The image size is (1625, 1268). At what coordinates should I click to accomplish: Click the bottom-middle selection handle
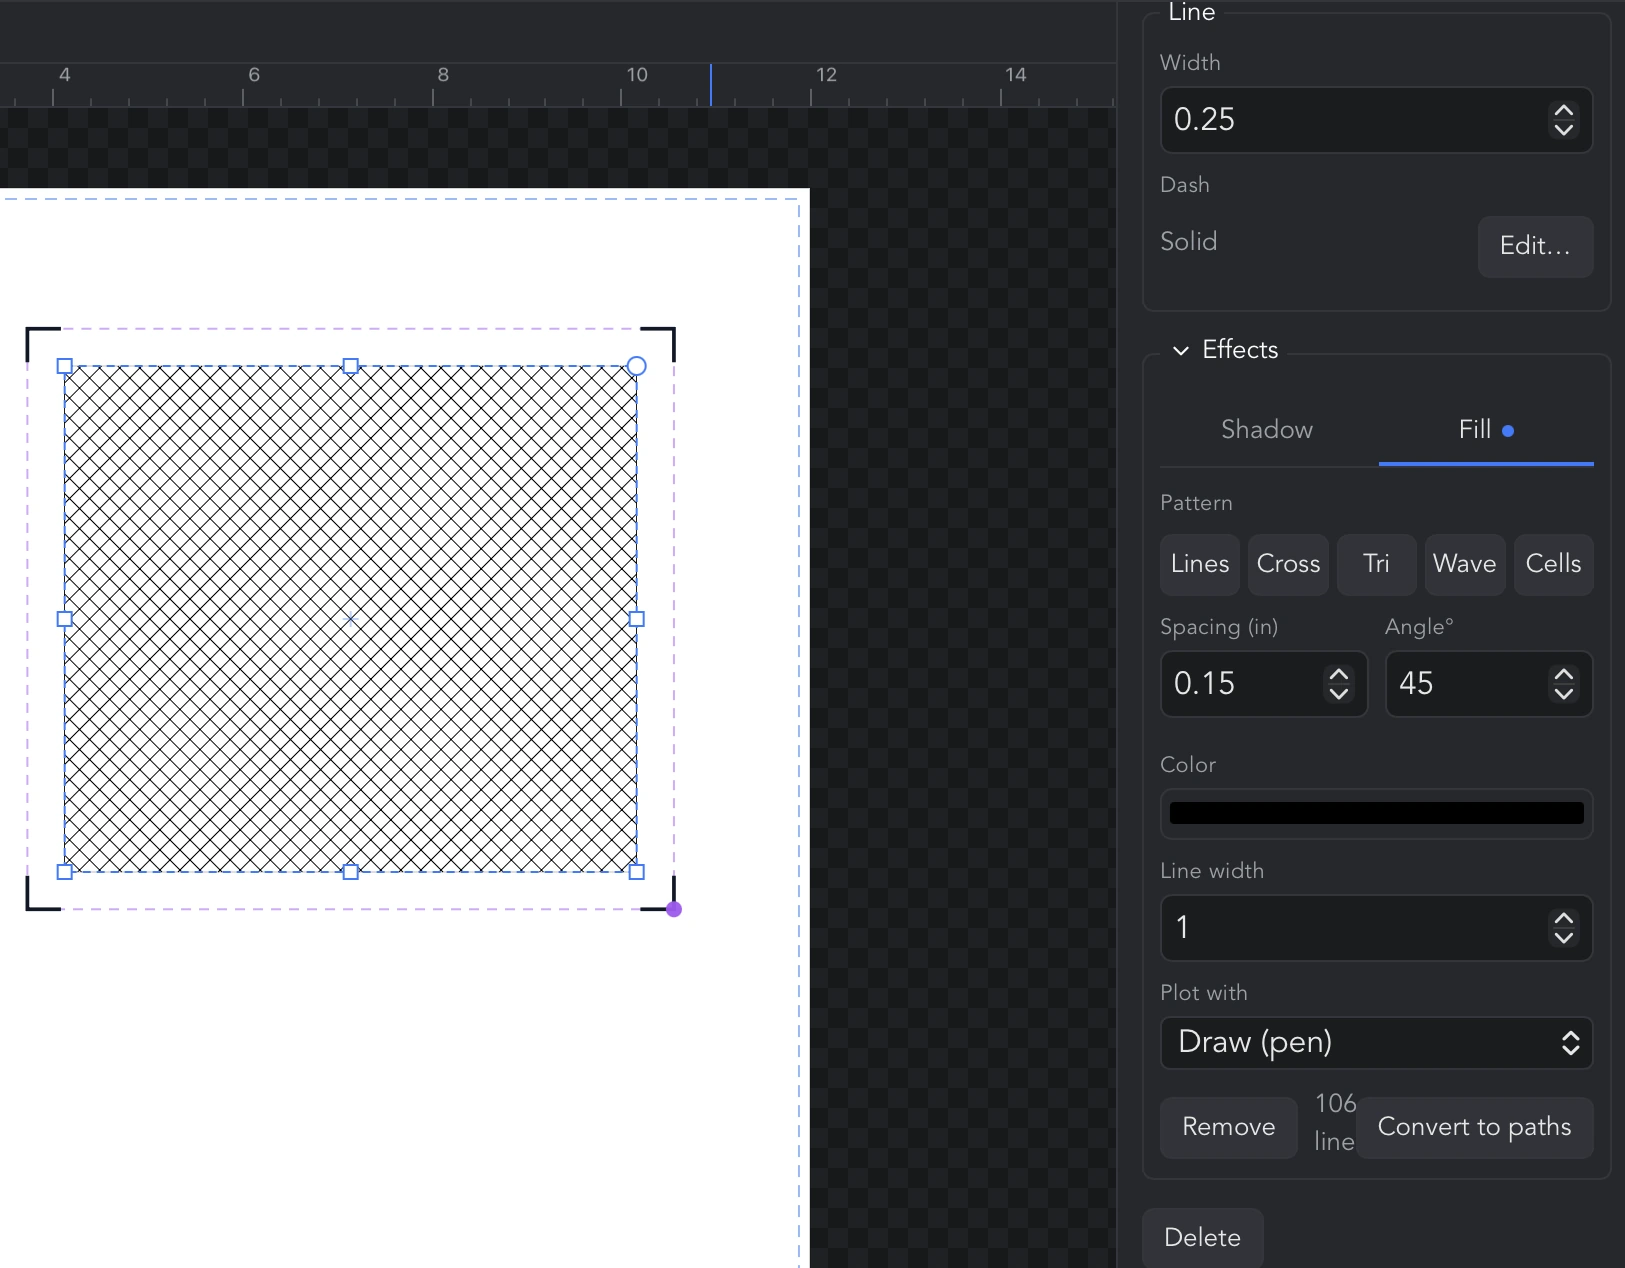(351, 872)
